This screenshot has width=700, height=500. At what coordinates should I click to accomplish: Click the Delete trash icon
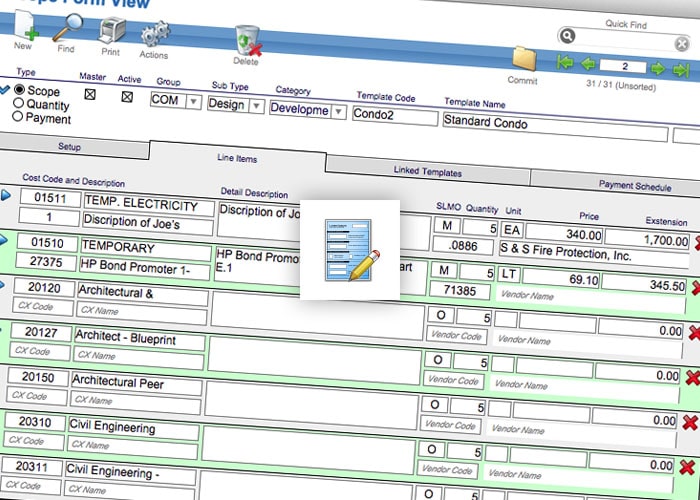249,41
